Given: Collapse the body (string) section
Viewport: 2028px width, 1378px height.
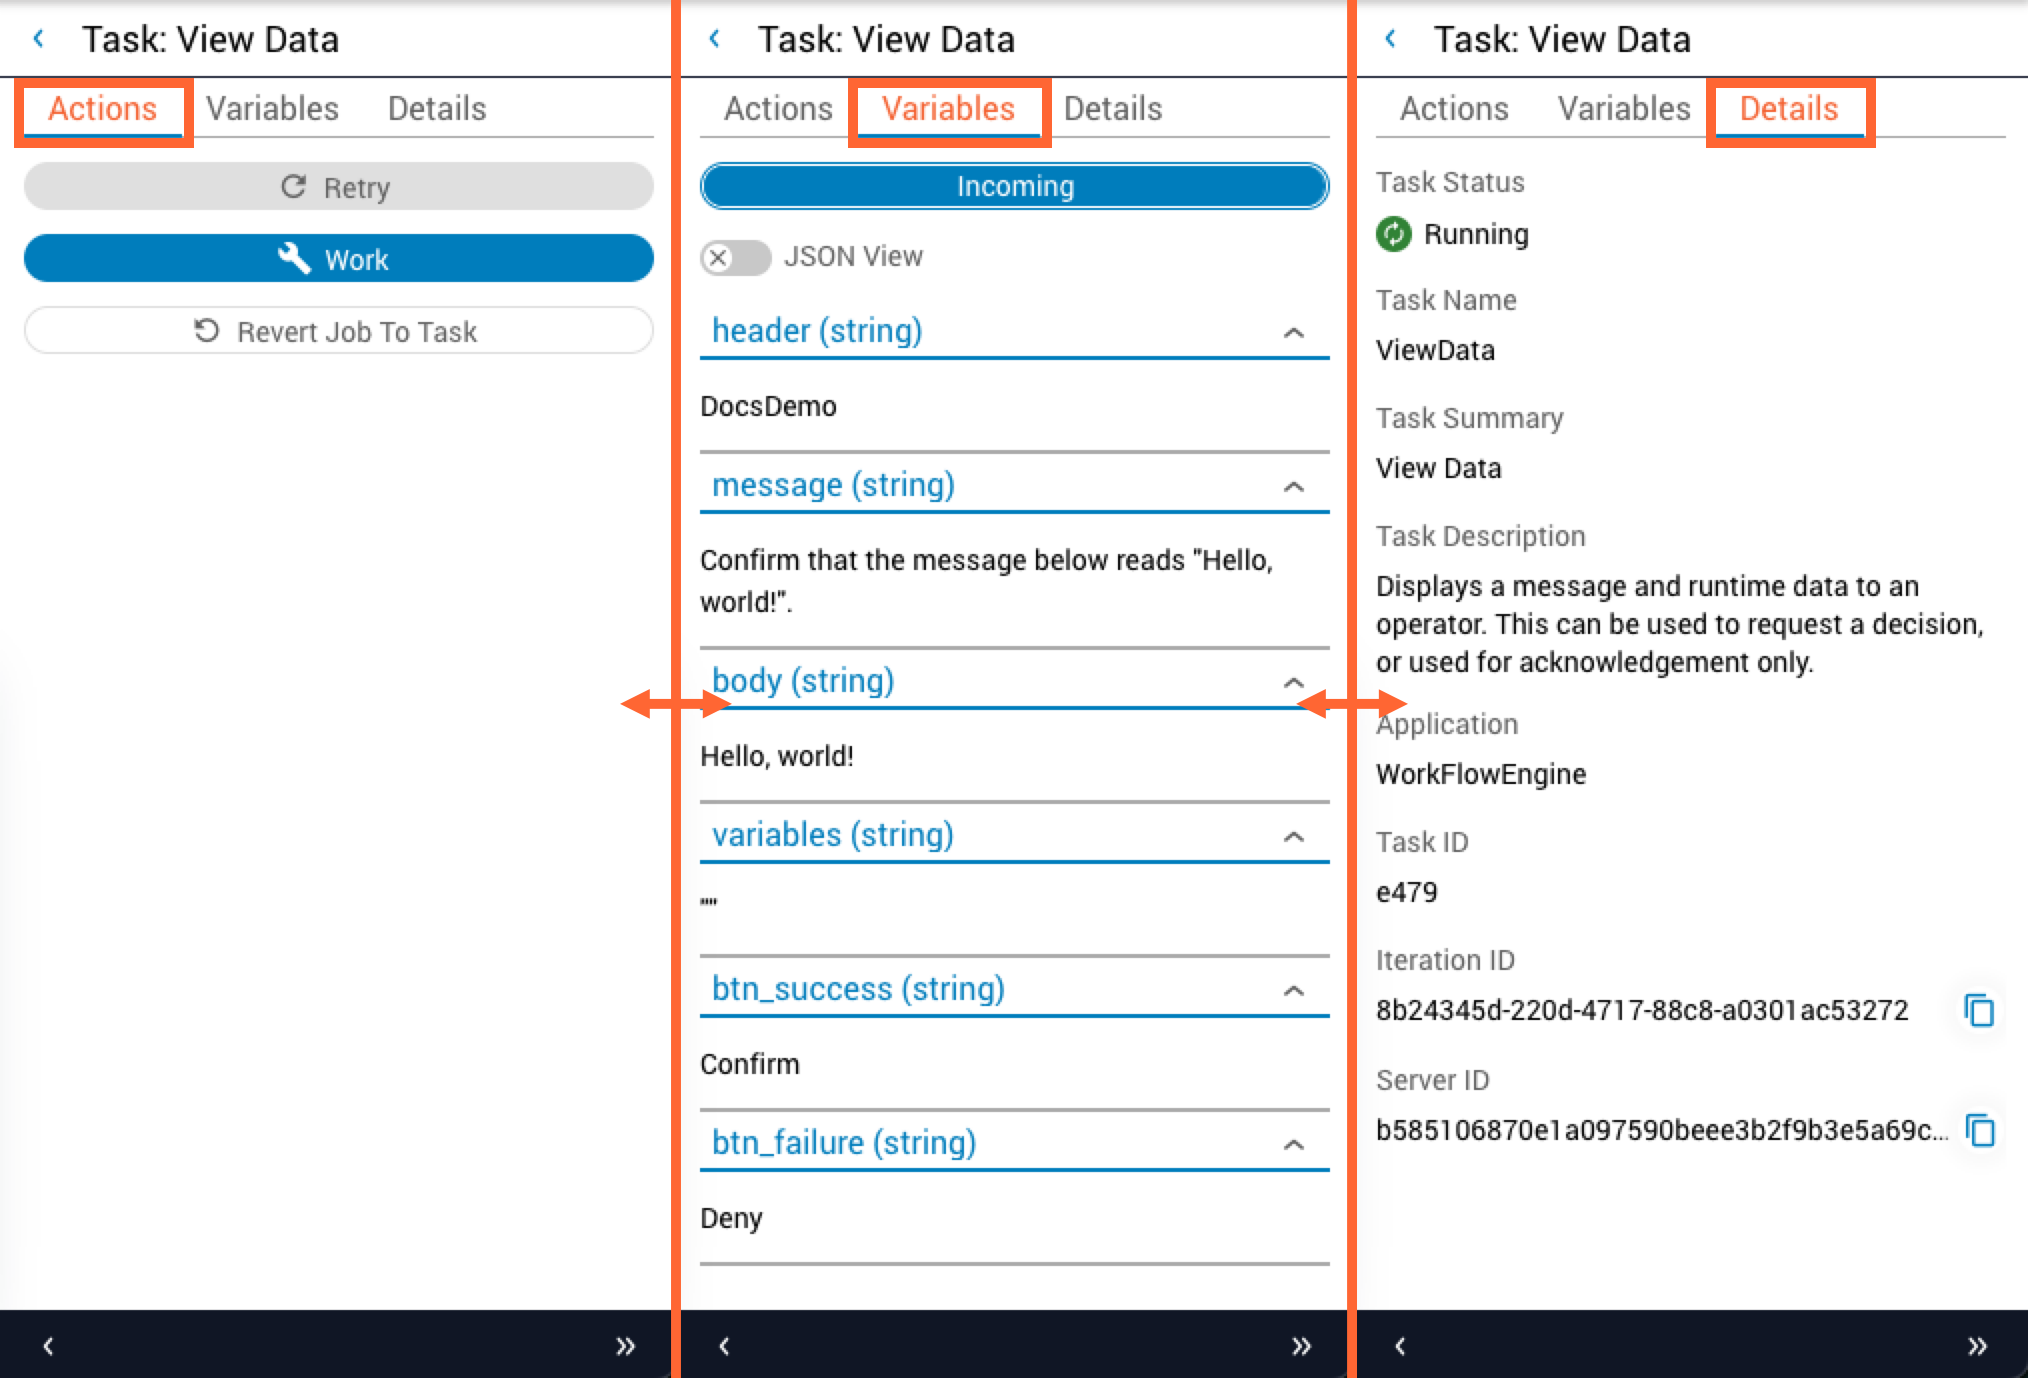Looking at the screenshot, I should 1293,682.
